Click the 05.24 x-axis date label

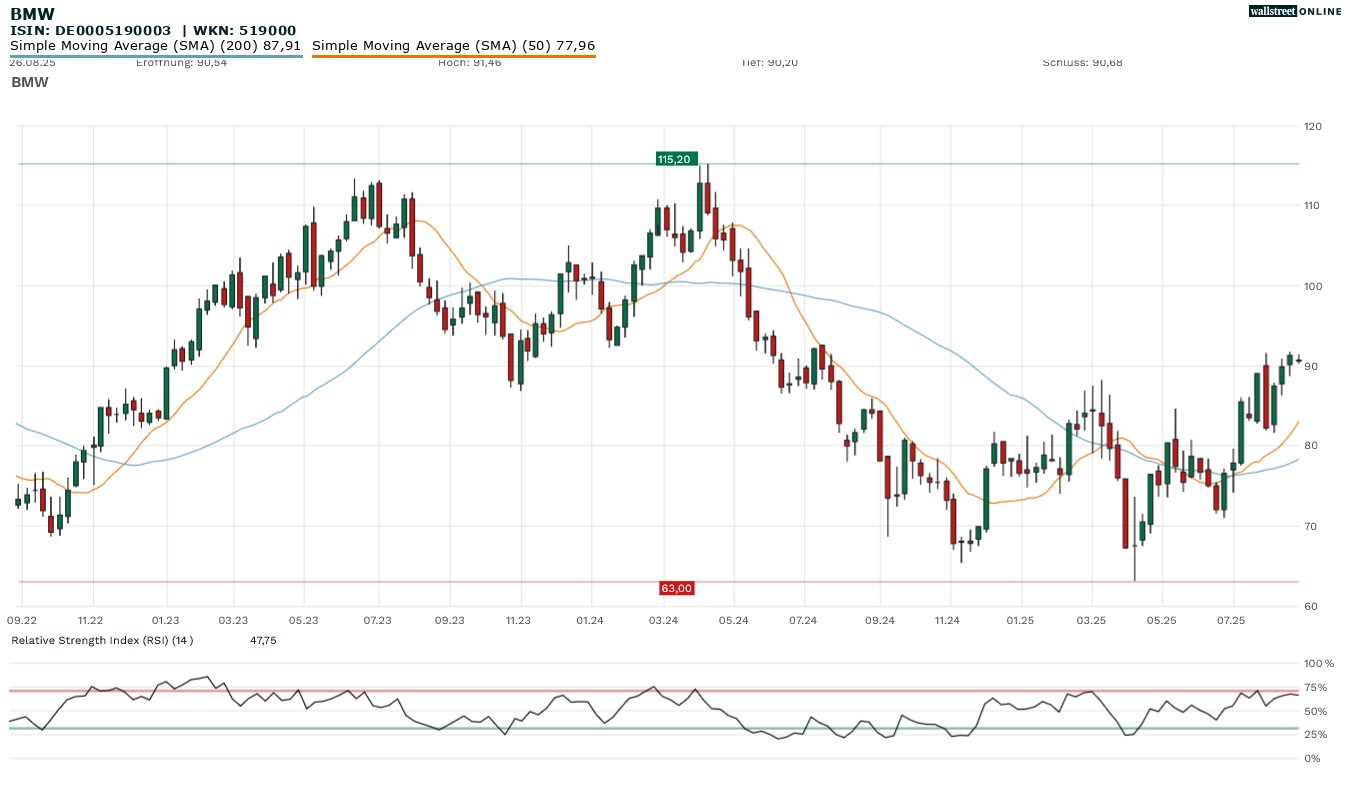[734, 621]
